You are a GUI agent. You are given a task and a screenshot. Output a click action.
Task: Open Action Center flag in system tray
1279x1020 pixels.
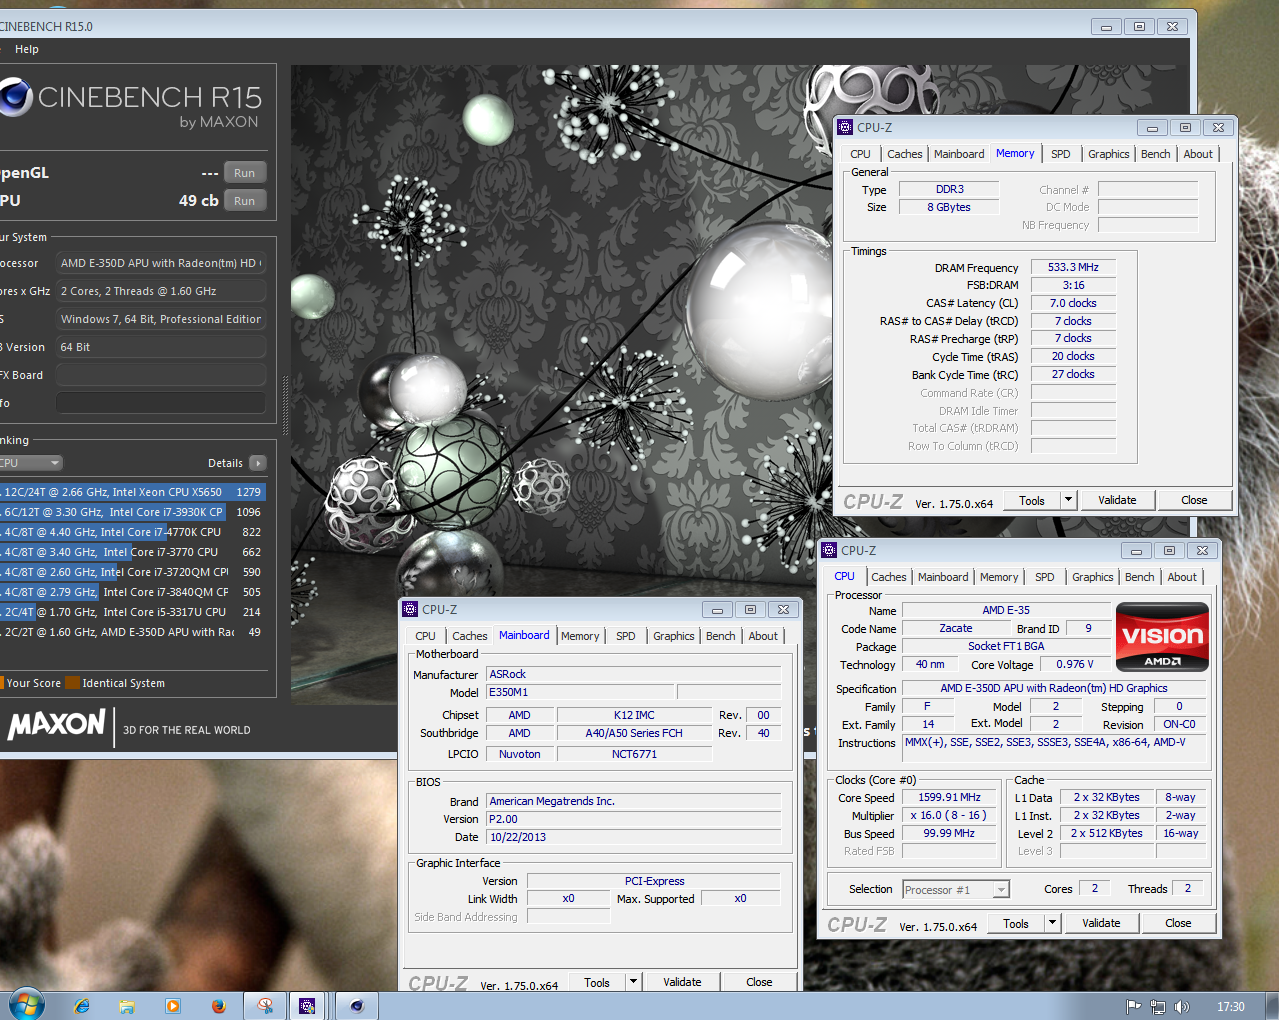(1133, 1007)
